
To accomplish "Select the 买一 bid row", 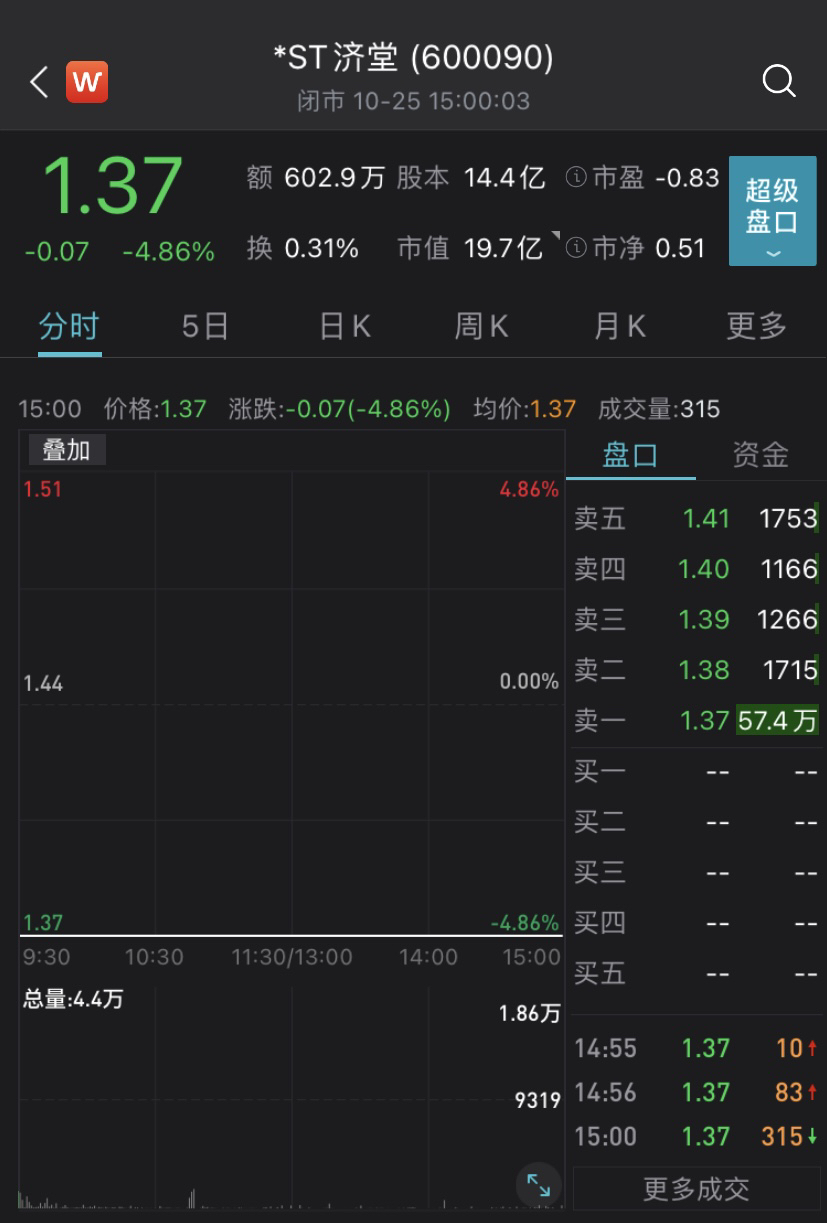I will click(696, 772).
